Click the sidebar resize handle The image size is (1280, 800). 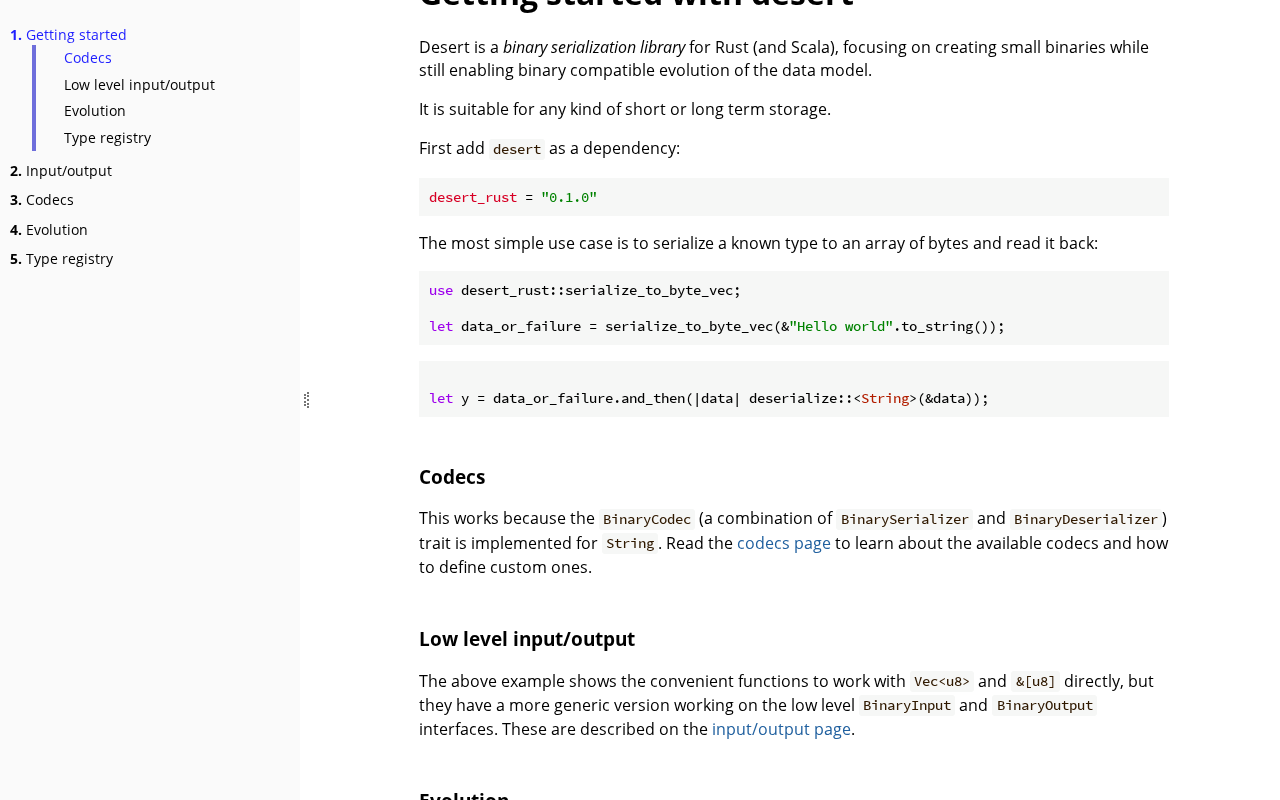pyautogui.click(x=306, y=400)
